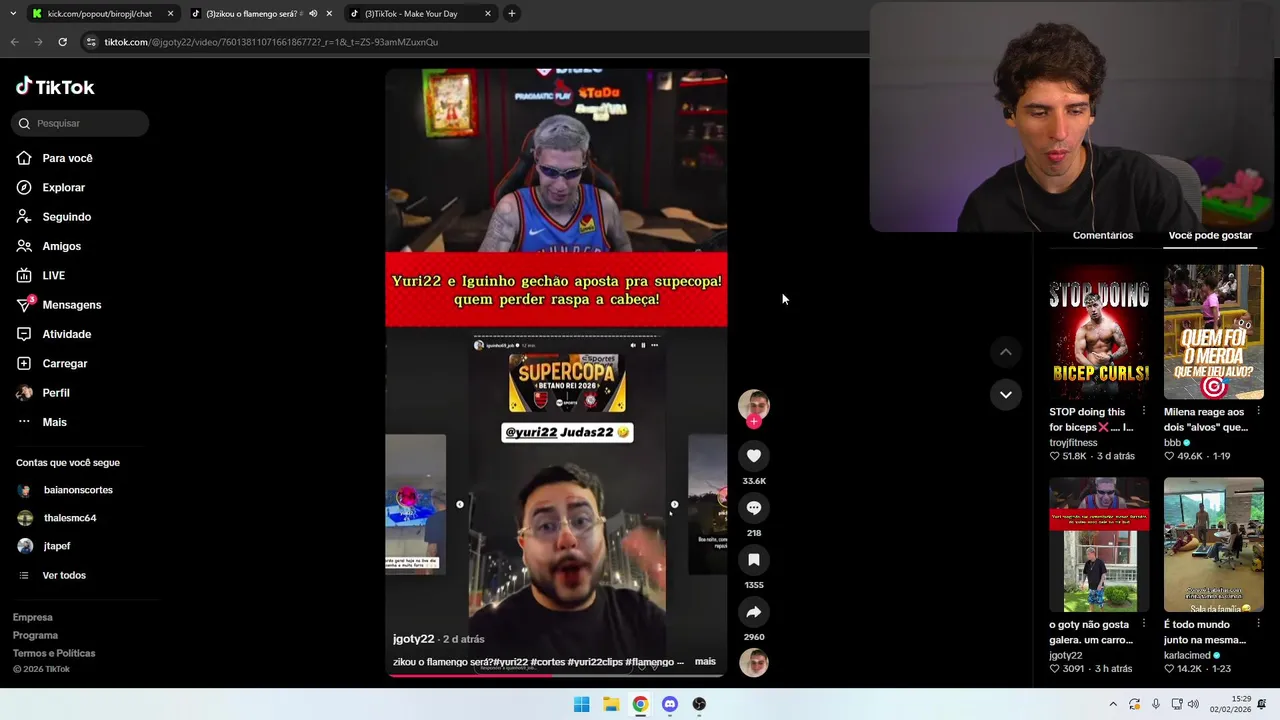Open options for o goty não gosta video
The image size is (1280, 720).
point(1143,625)
